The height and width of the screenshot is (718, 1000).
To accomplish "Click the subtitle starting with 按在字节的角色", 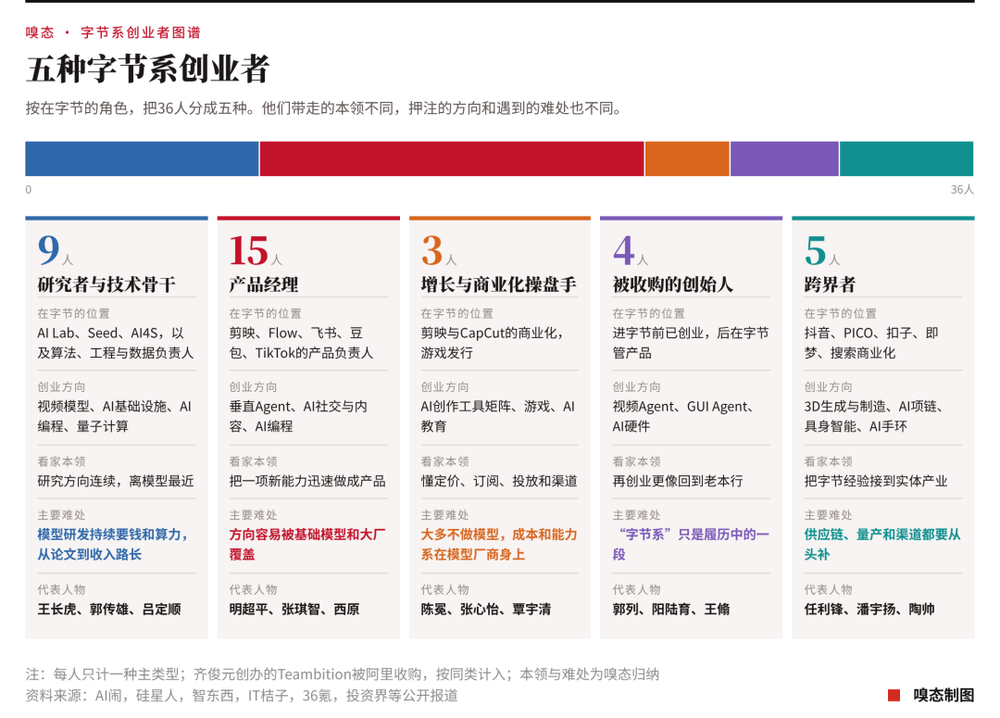I will (x=323, y=108).
